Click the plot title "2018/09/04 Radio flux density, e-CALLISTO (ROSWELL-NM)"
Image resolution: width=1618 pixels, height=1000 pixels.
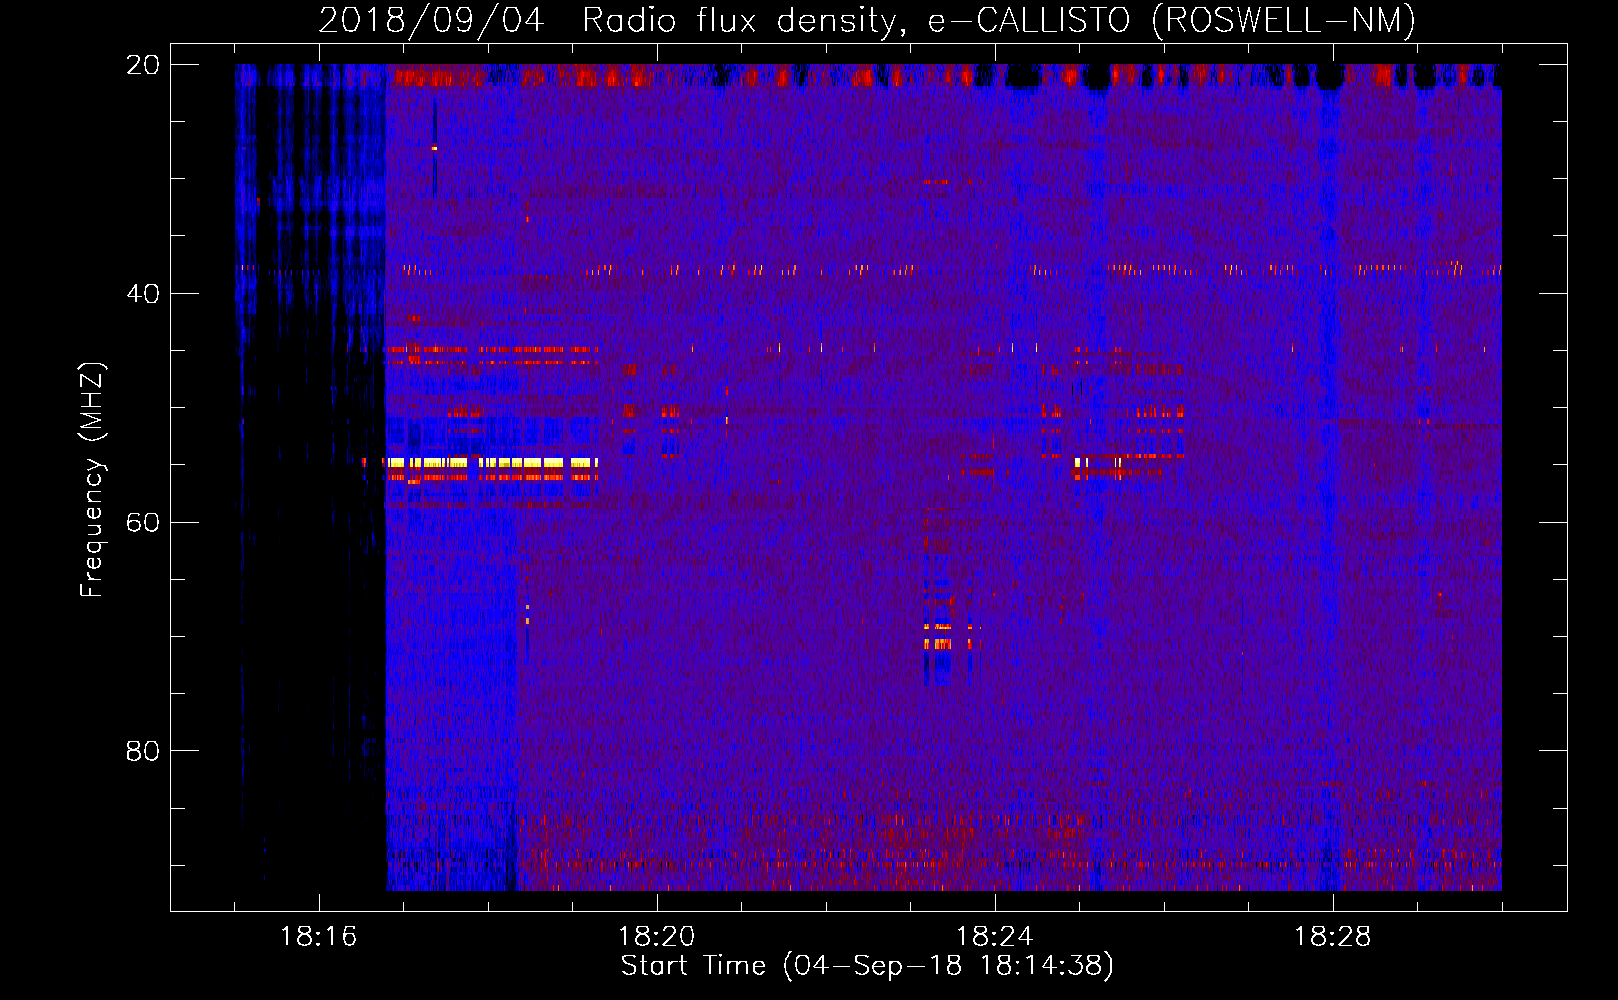[x=867, y=20]
